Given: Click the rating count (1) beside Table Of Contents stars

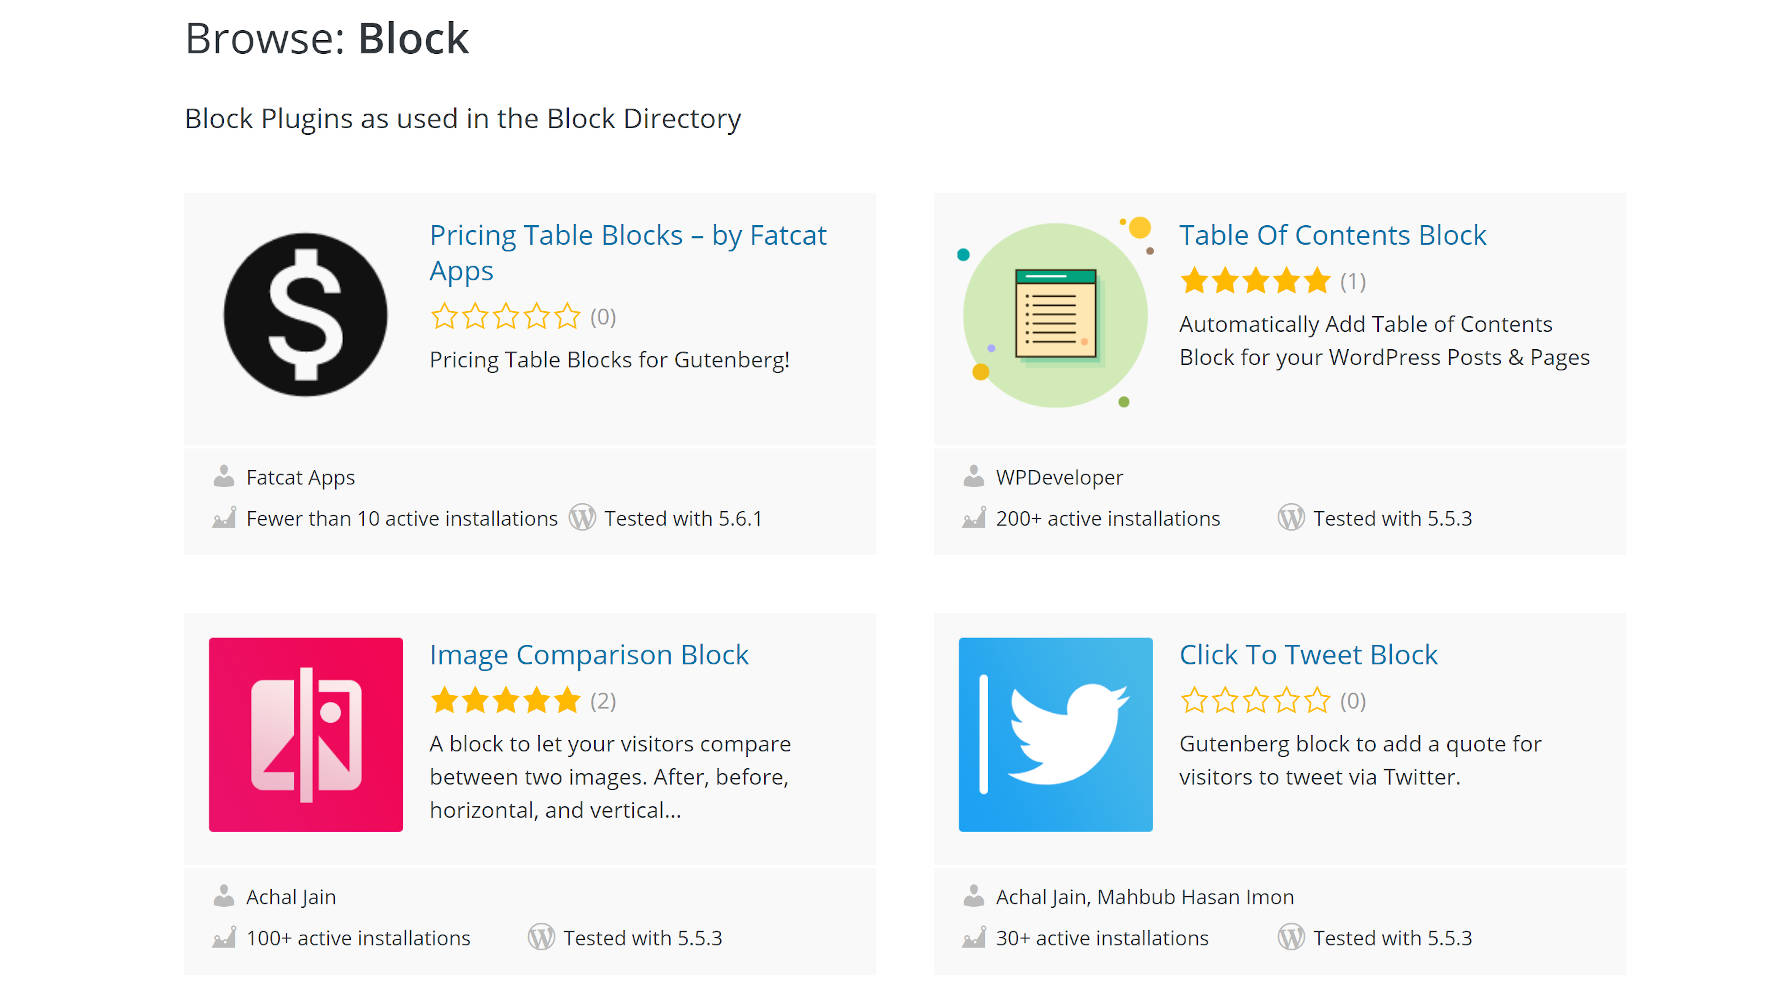Looking at the screenshot, I should coord(1352,281).
